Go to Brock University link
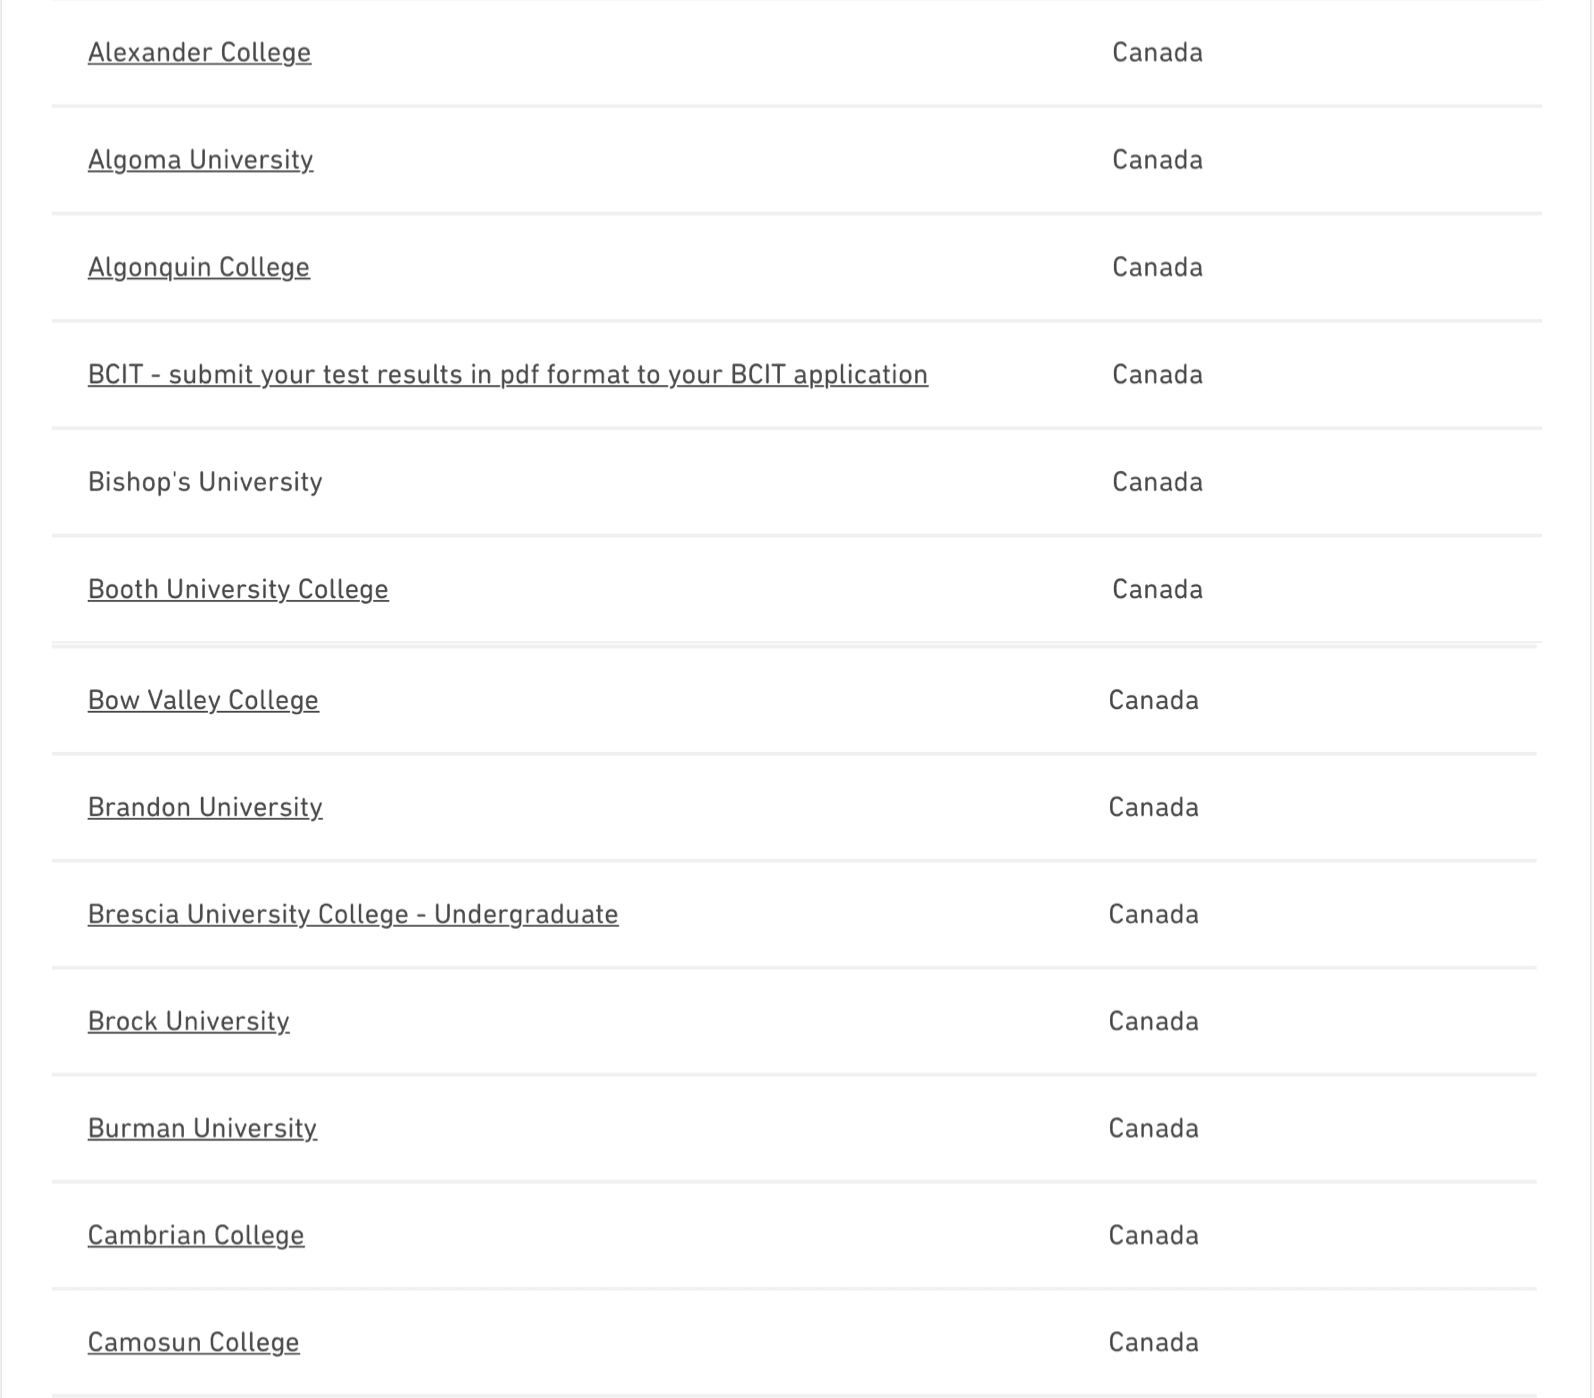This screenshot has width=1594, height=1398. pyautogui.click(x=189, y=1021)
